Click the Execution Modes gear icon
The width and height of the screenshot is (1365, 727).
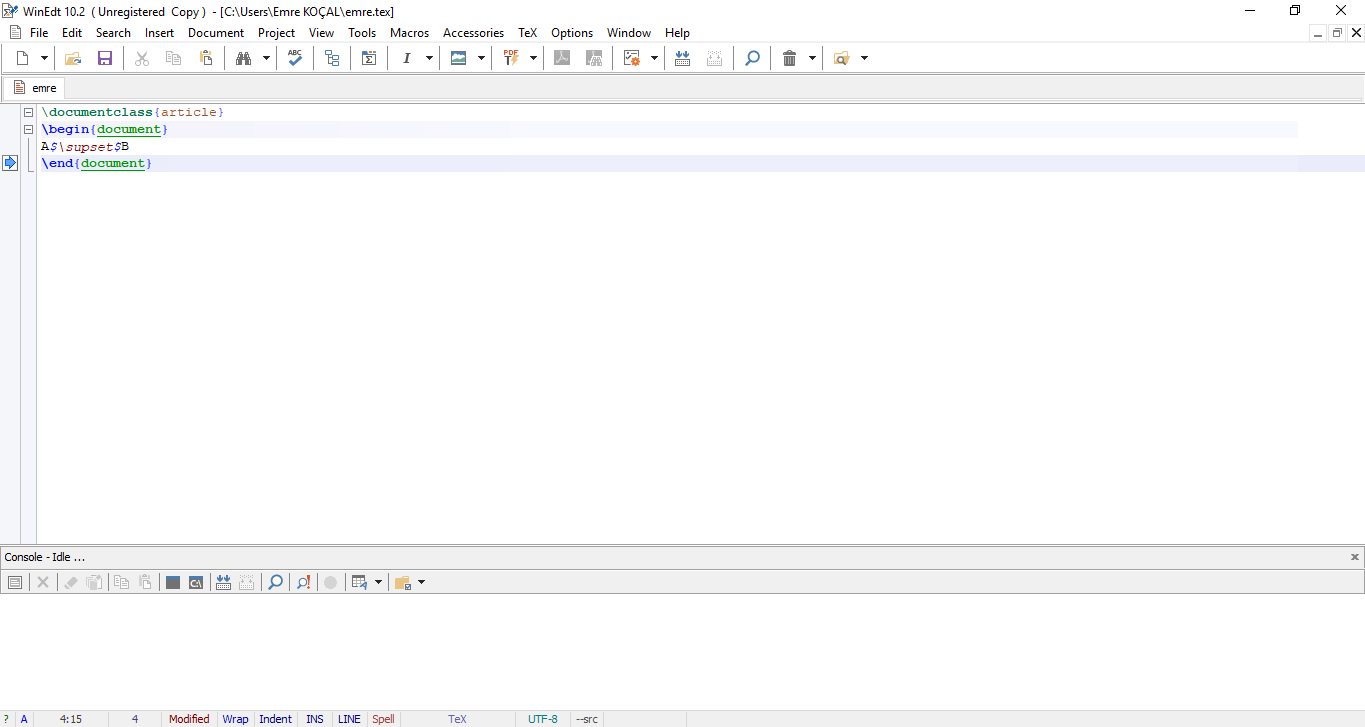(632, 58)
